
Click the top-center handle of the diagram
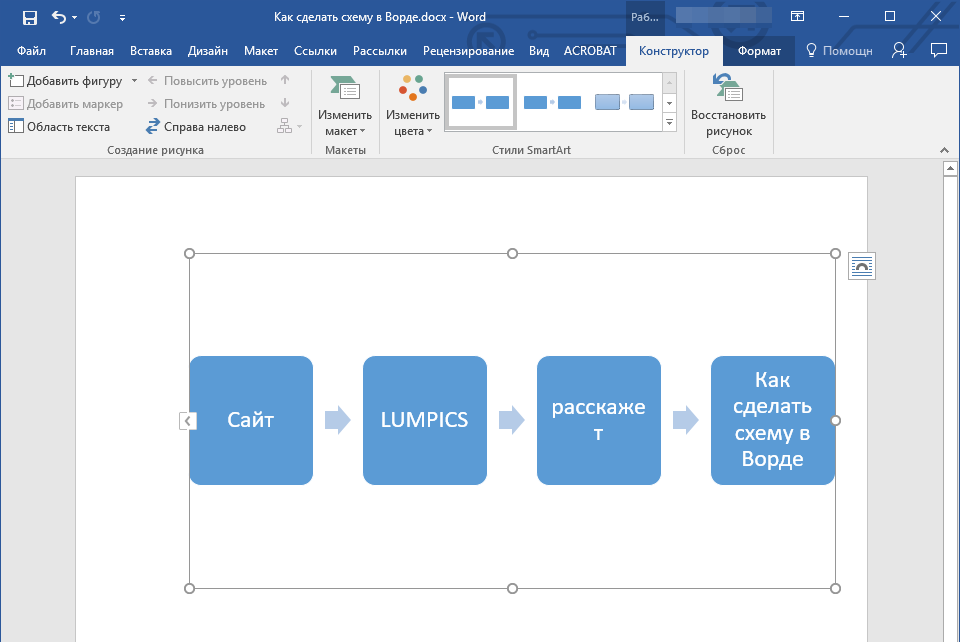(512, 253)
